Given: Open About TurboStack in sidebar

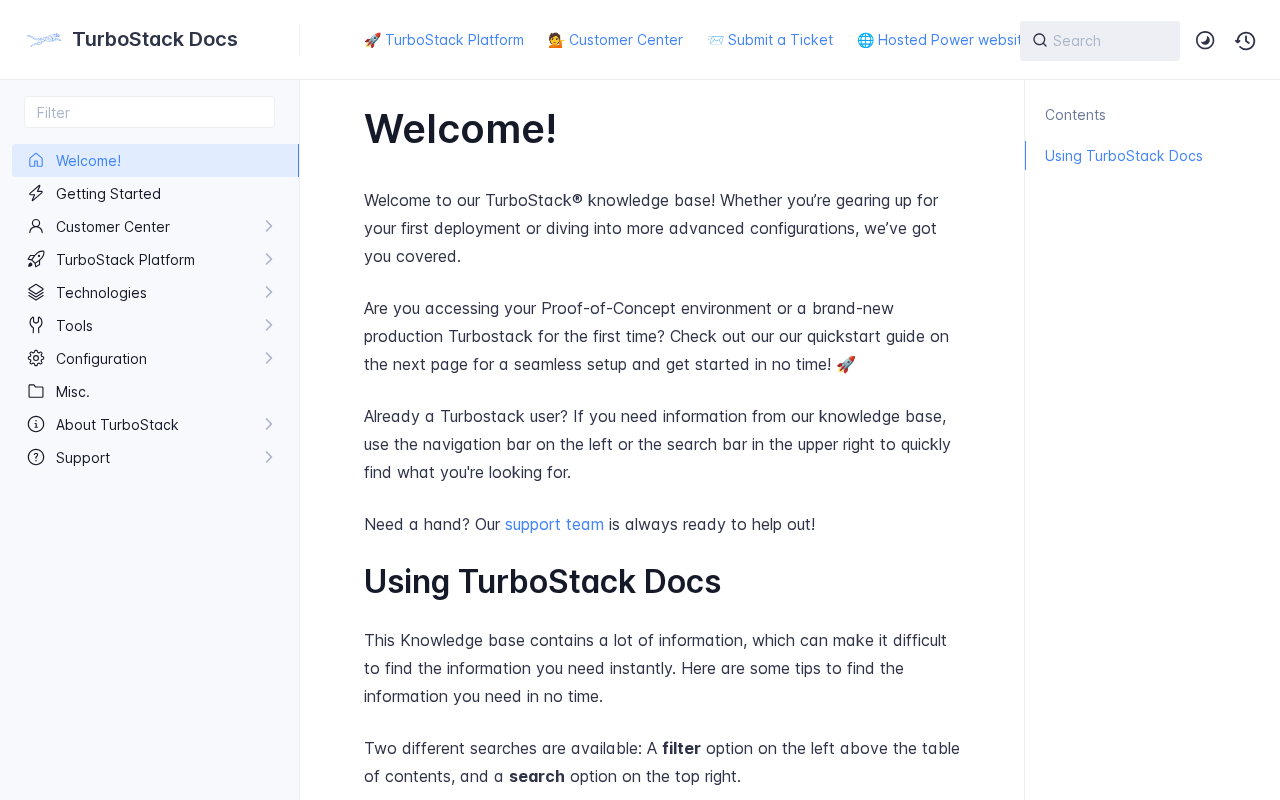Looking at the screenshot, I should click(155, 424).
